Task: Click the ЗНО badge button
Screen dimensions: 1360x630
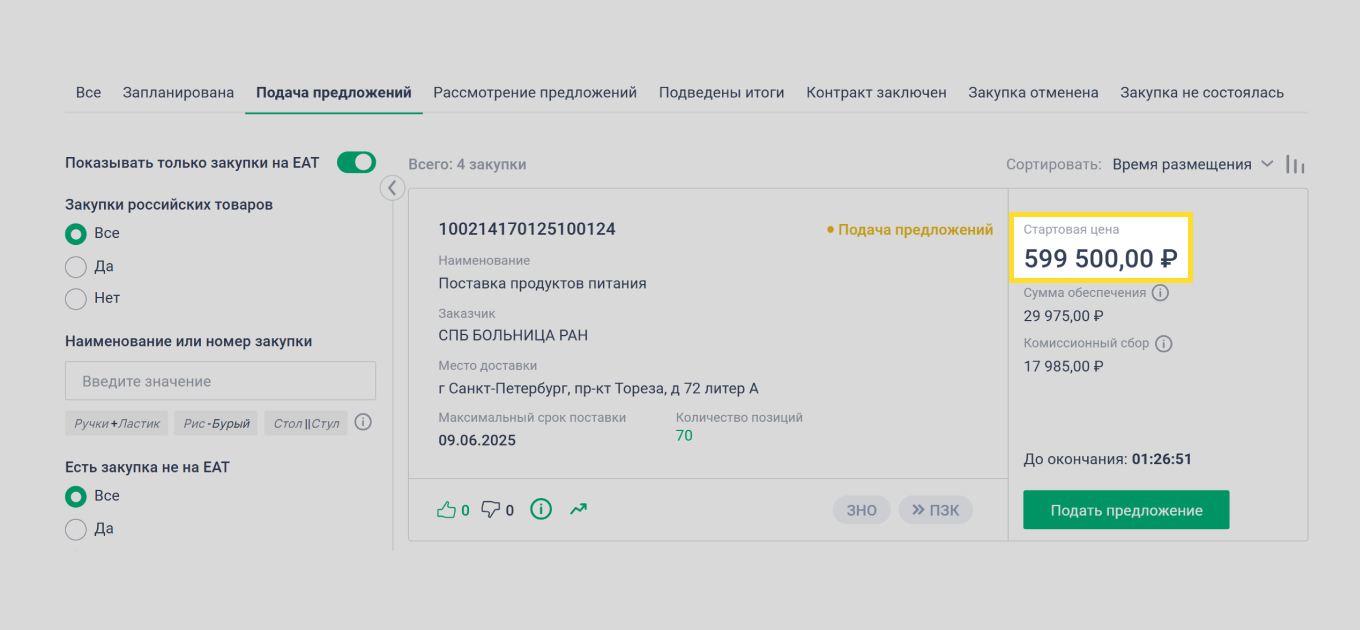Action: [x=862, y=510]
